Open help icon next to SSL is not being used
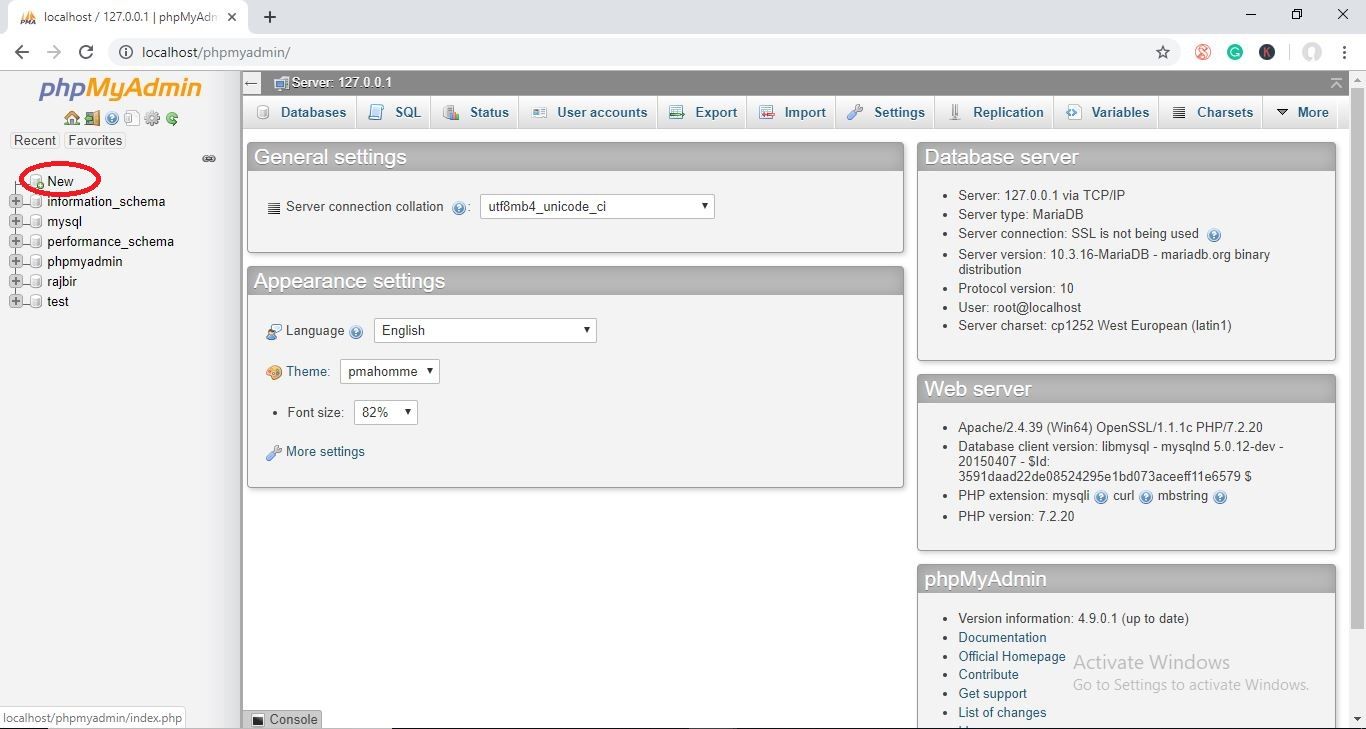This screenshot has width=1366, height=729. [1214, 235]
